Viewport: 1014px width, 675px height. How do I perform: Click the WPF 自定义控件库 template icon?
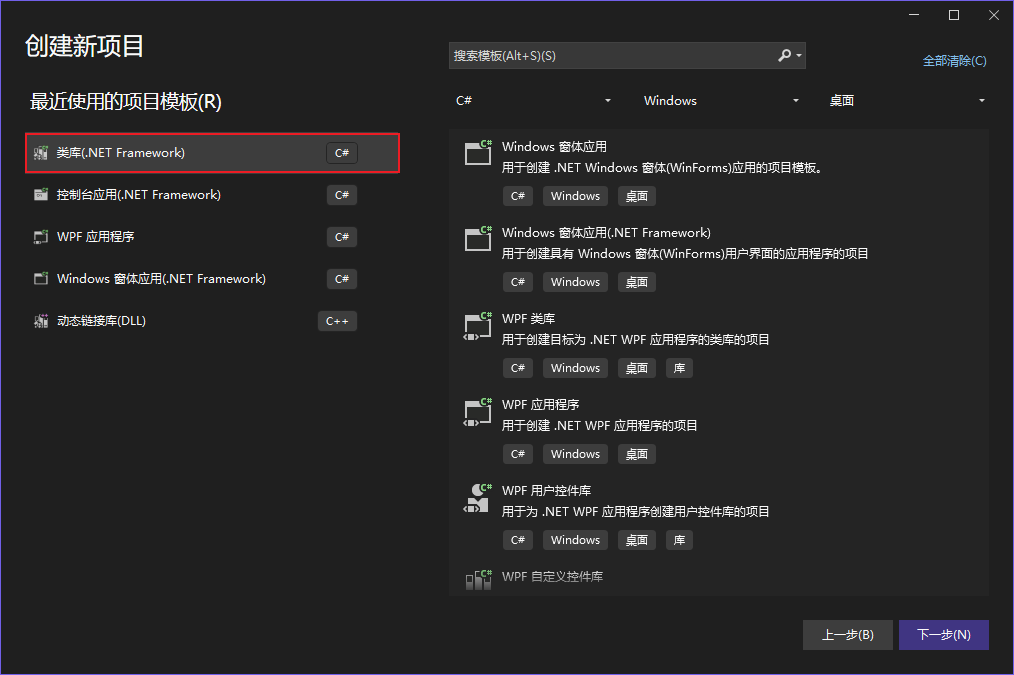click(477, 577)
